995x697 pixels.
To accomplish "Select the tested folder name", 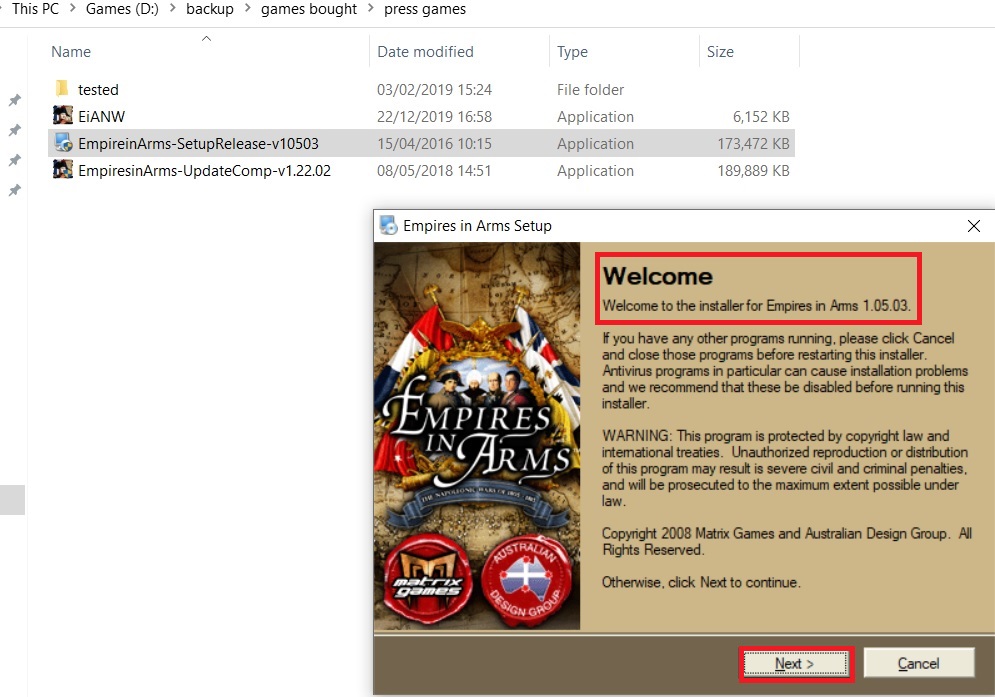I will point(98,90).
